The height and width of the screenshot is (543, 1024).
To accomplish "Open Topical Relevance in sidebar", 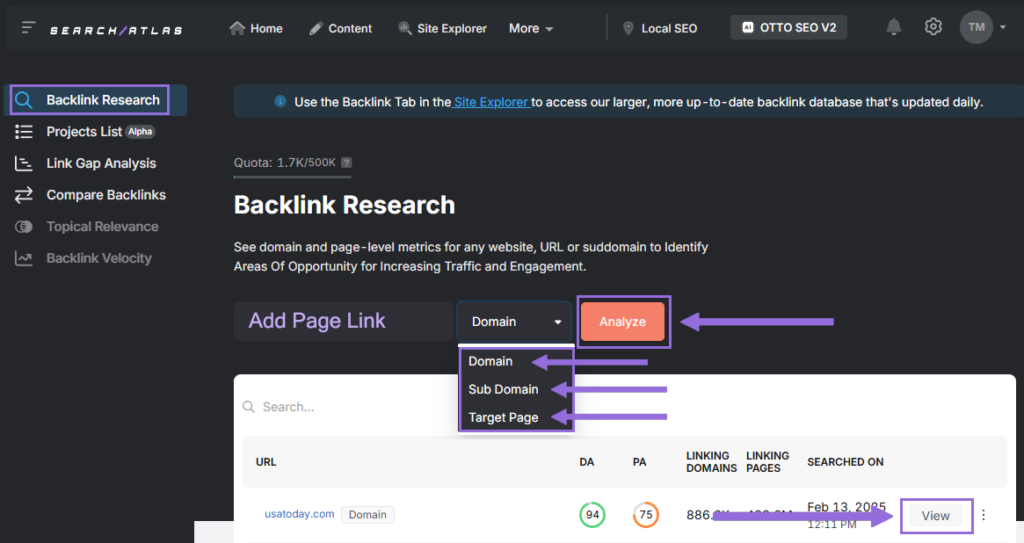I will pos(87,227).
